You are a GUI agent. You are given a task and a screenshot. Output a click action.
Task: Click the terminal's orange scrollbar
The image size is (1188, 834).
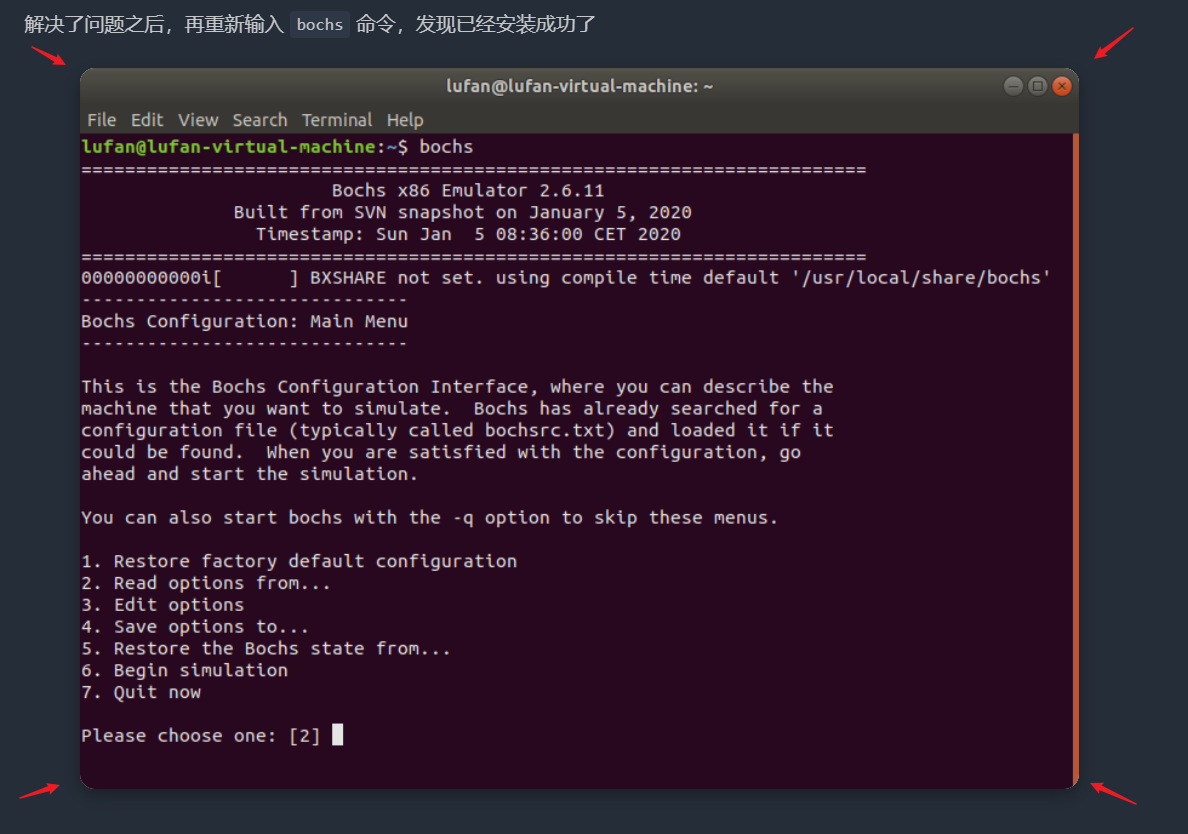1075,459
